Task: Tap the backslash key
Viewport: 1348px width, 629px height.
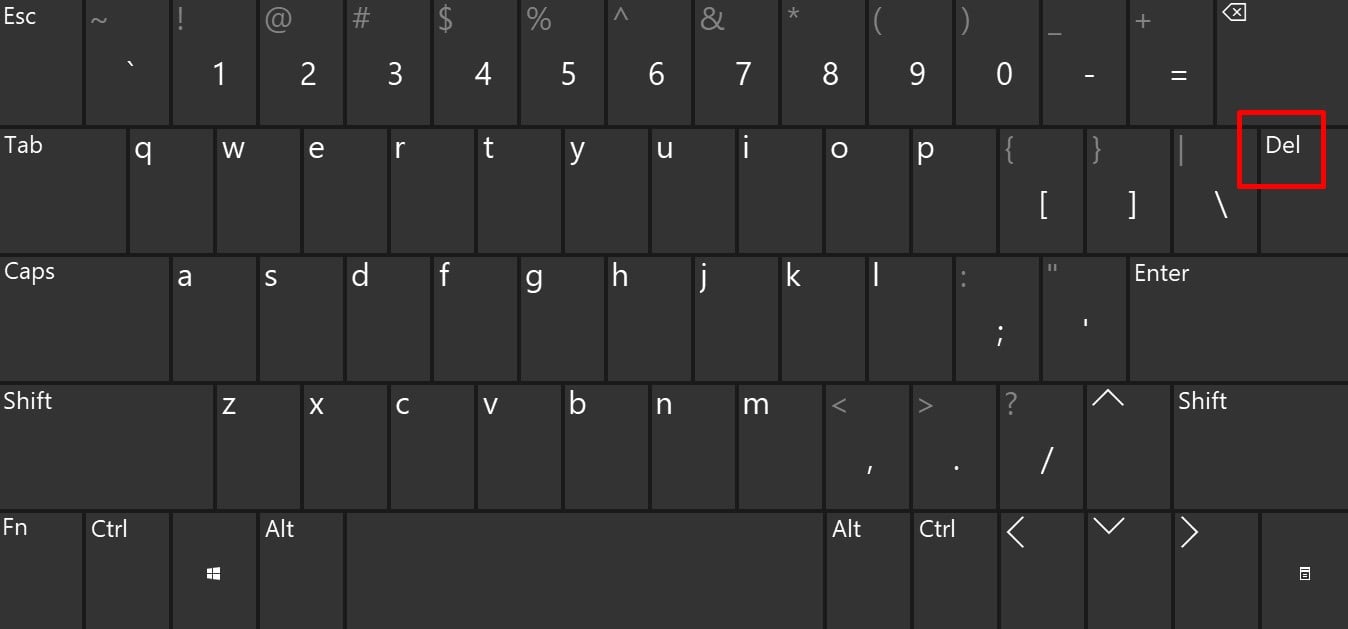Action: [x=1217, y=190]
